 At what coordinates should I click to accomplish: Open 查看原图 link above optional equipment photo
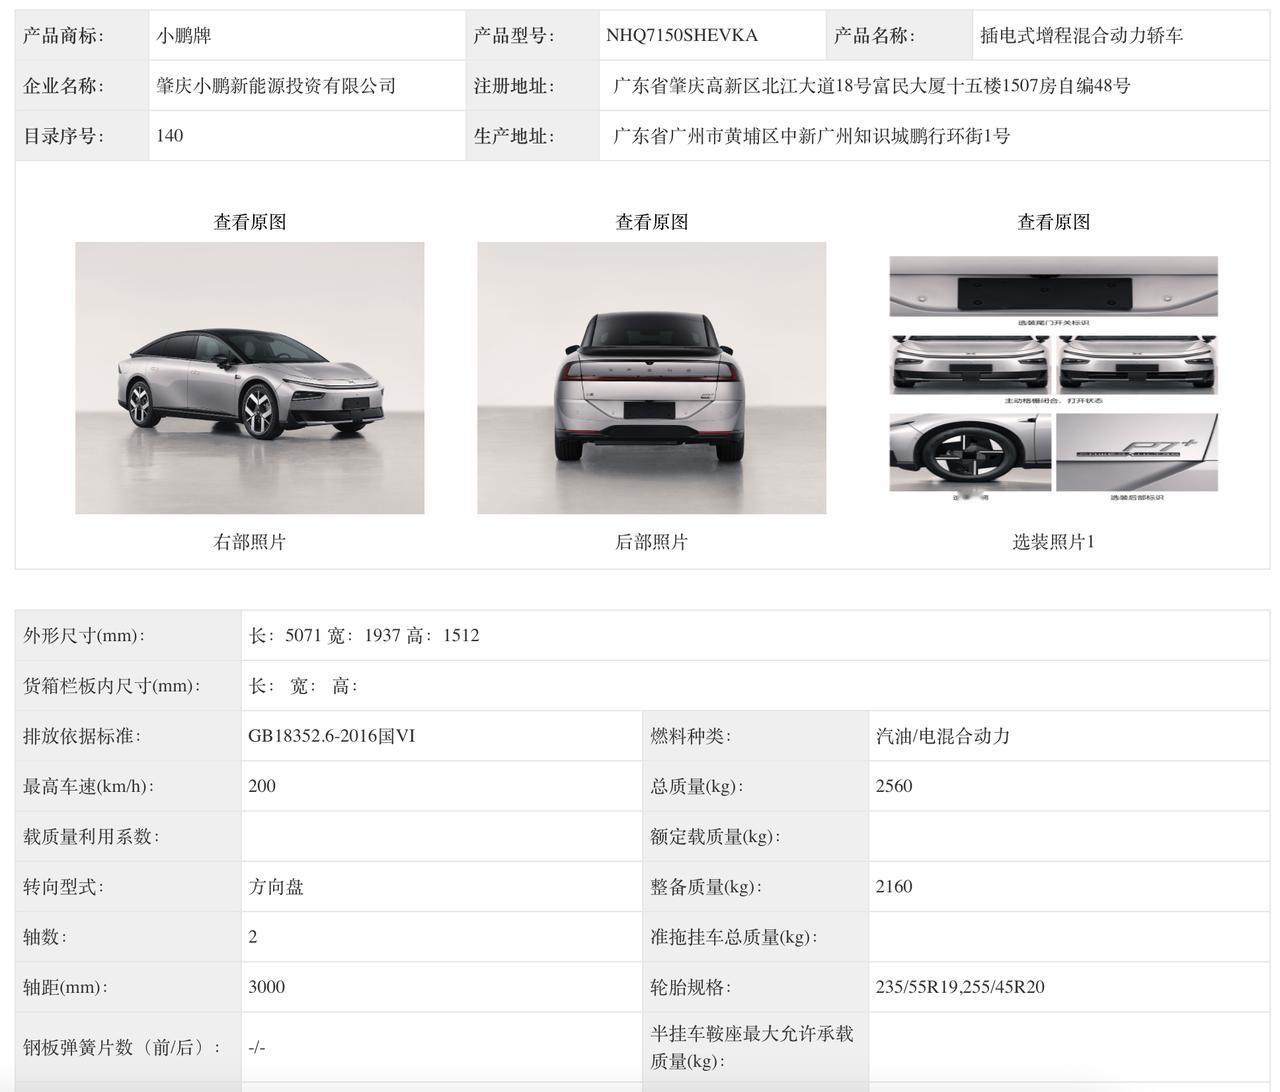click(x=1054, y=222)
